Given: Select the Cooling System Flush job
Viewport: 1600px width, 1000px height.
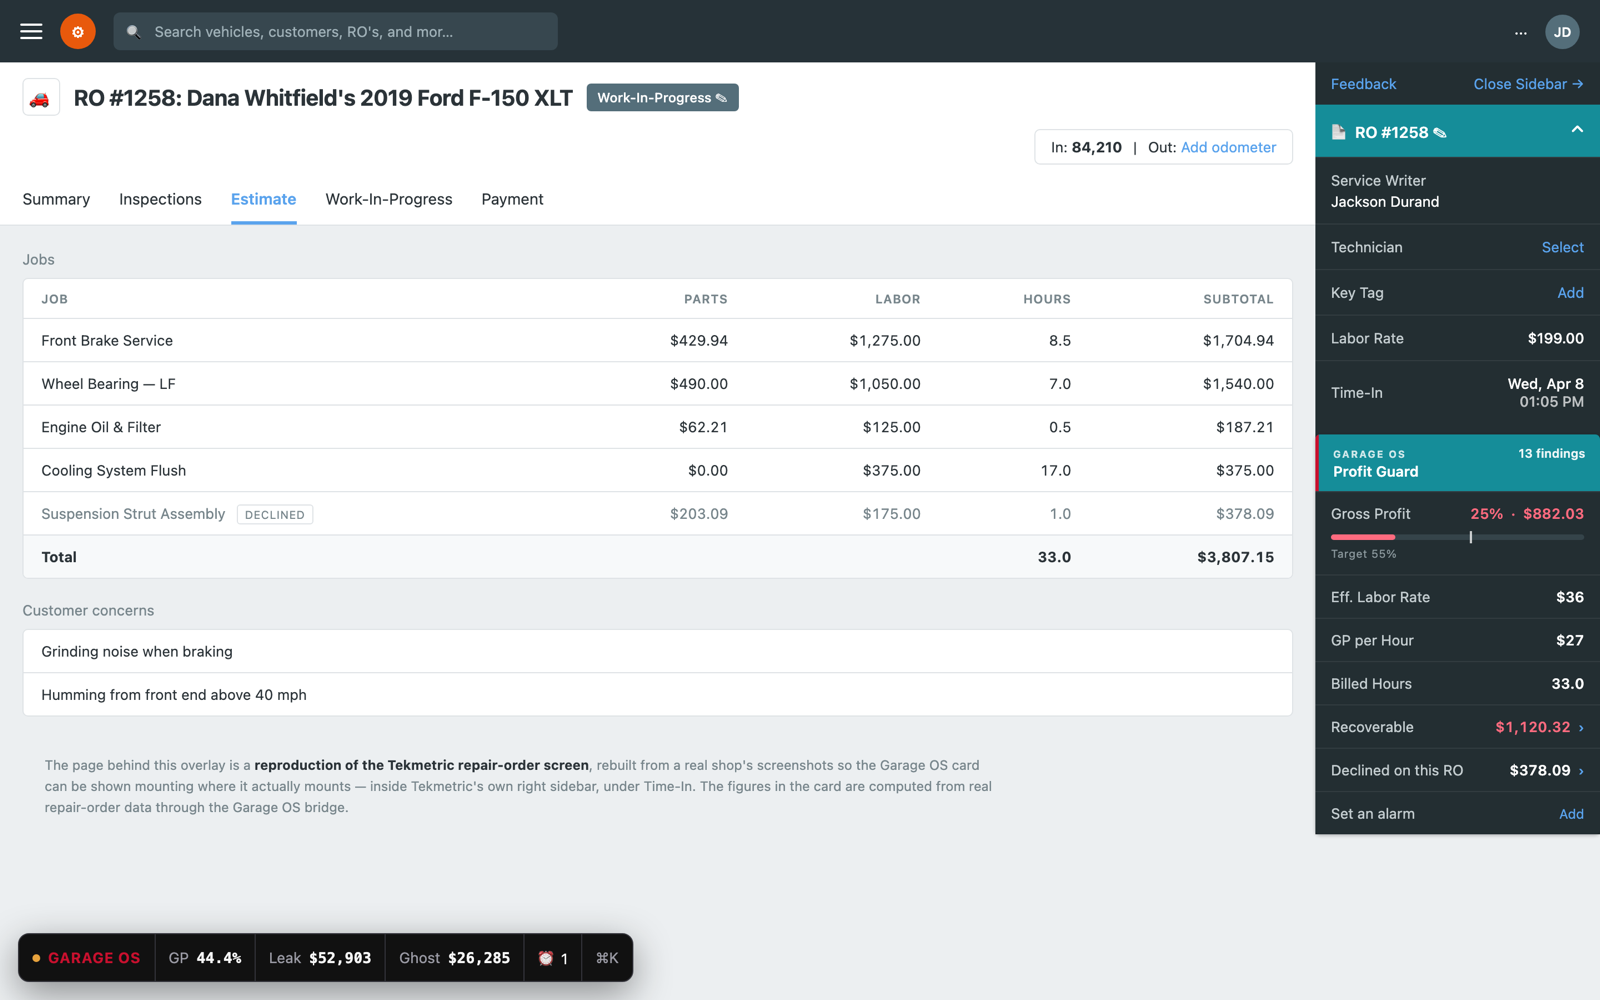Looking at the screenshot, I should (657, 471).
